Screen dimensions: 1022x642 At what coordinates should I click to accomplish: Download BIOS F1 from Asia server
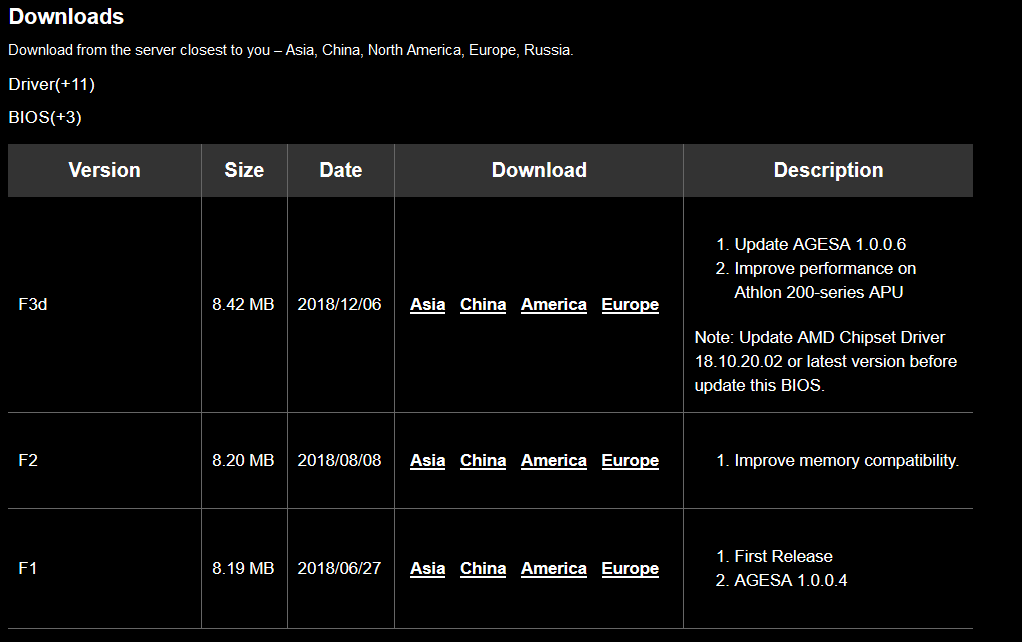tap(428, 568)
